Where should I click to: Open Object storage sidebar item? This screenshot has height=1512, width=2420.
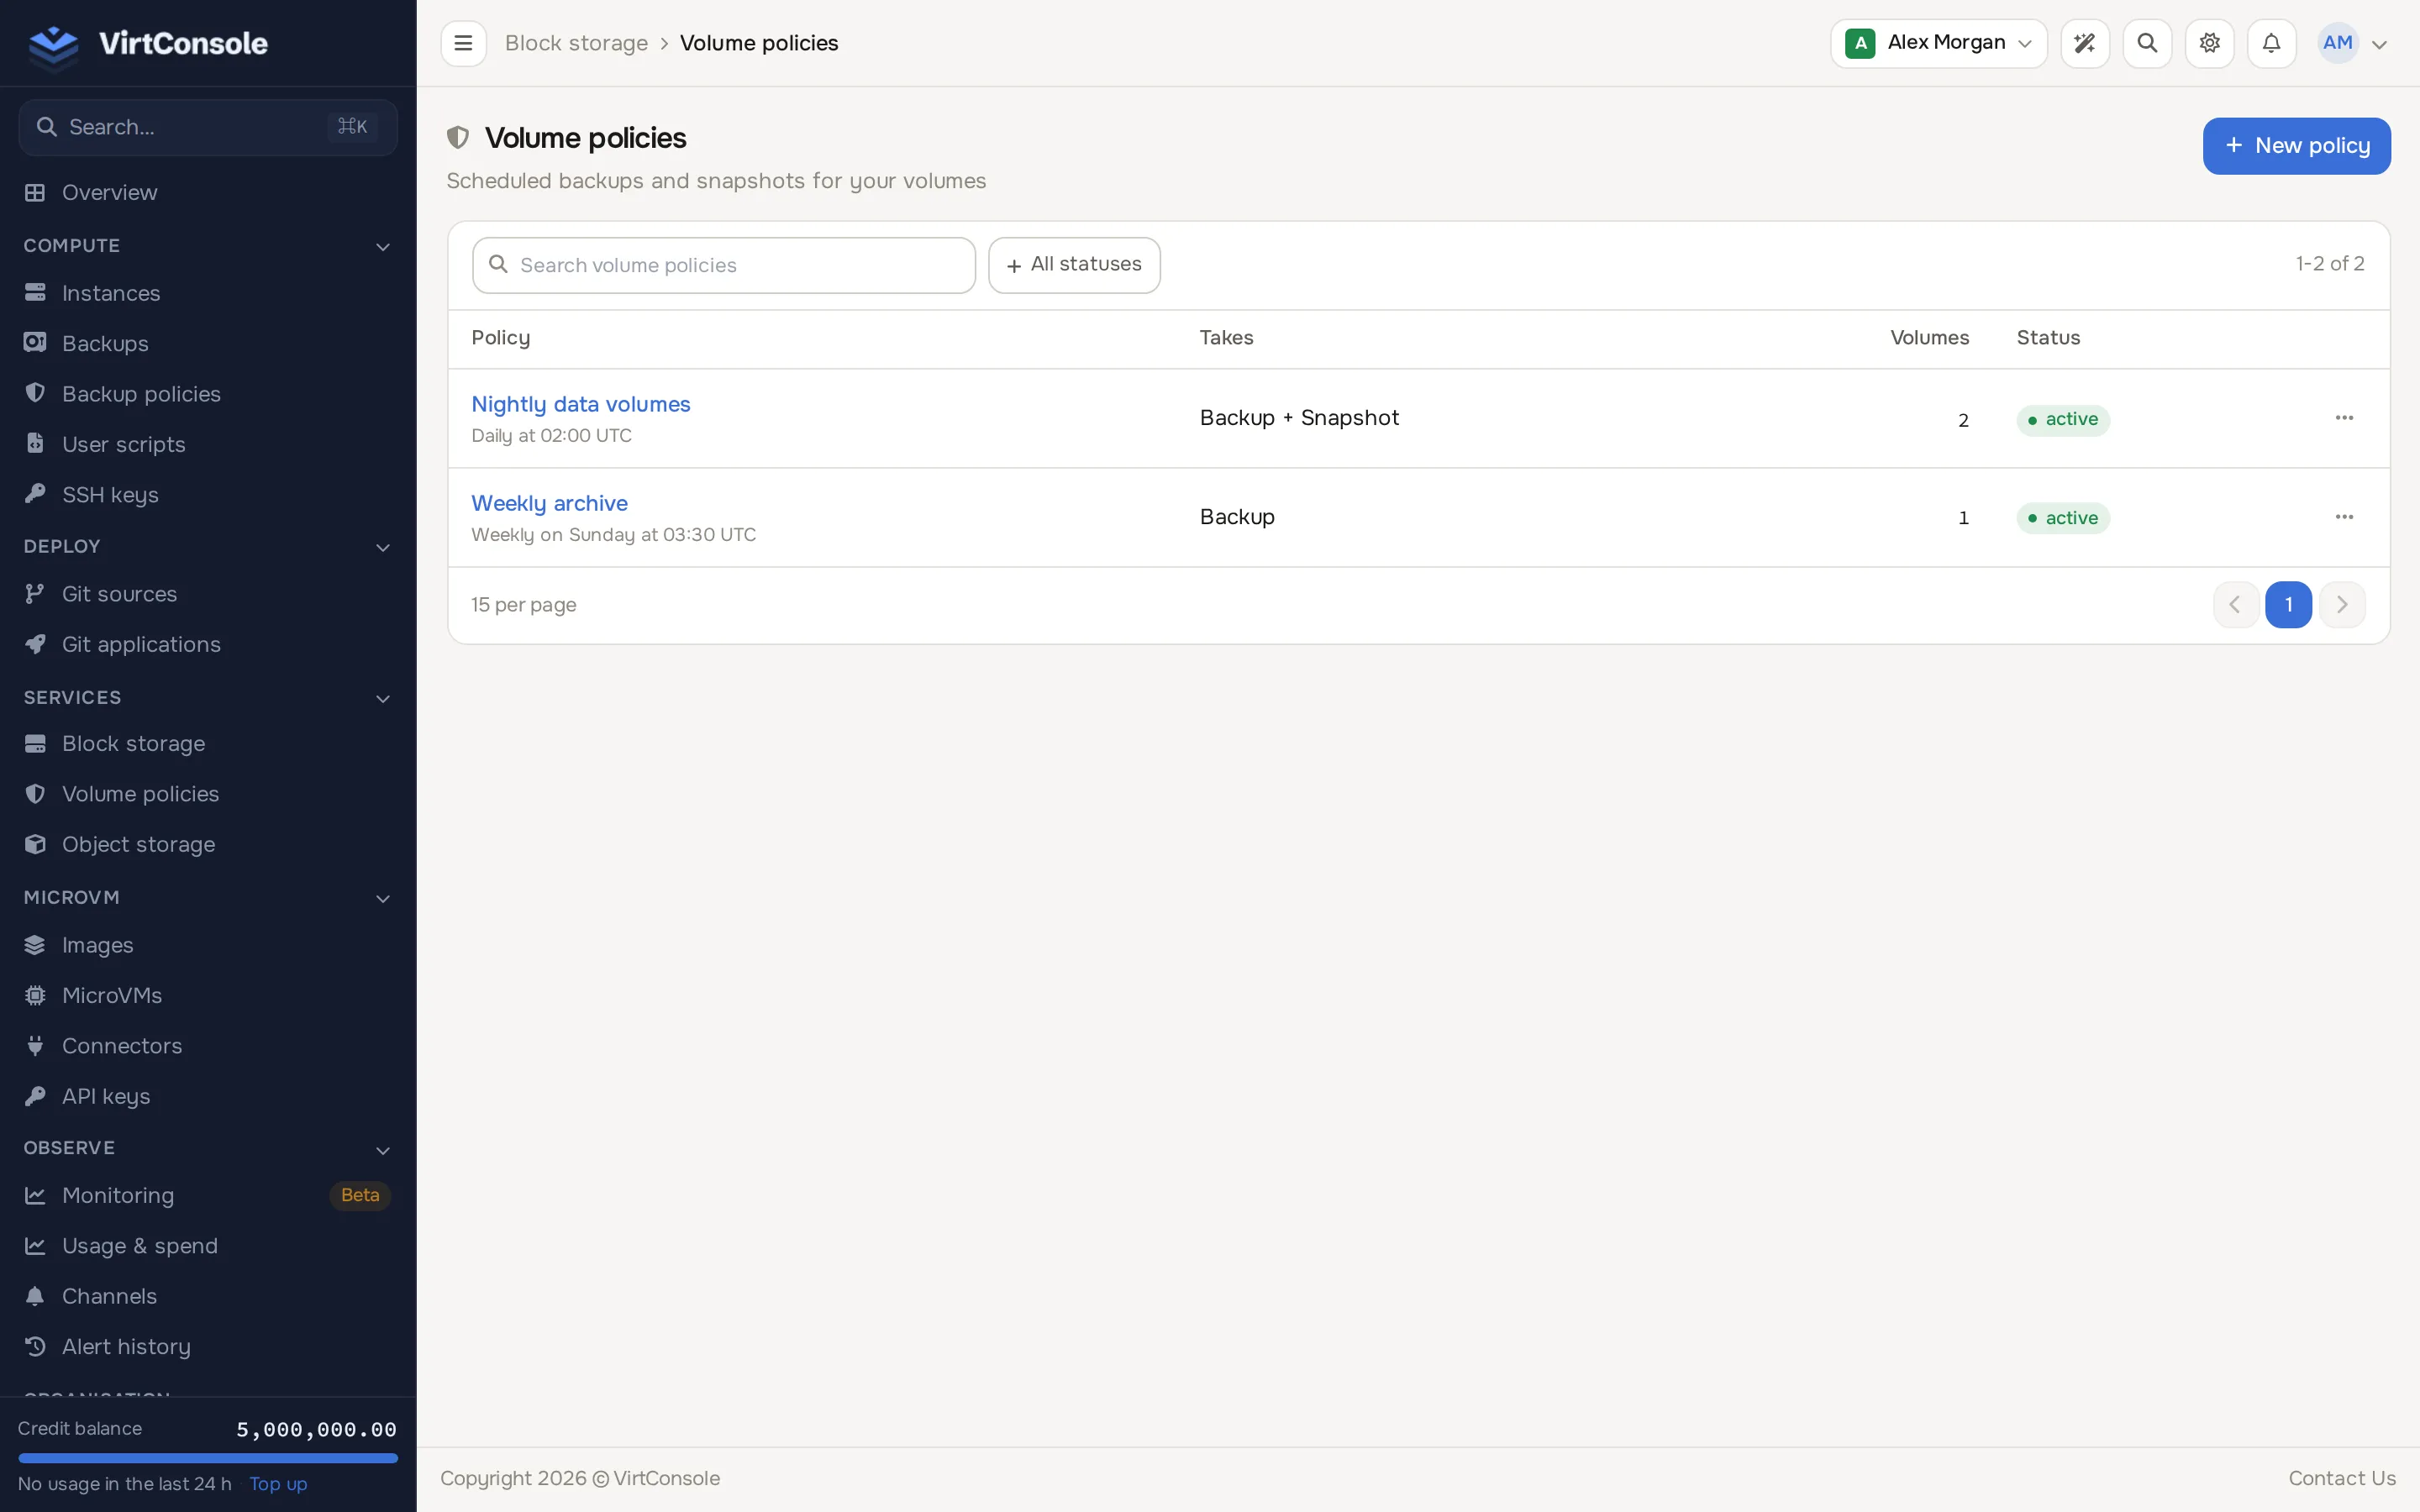coord(208,844)
